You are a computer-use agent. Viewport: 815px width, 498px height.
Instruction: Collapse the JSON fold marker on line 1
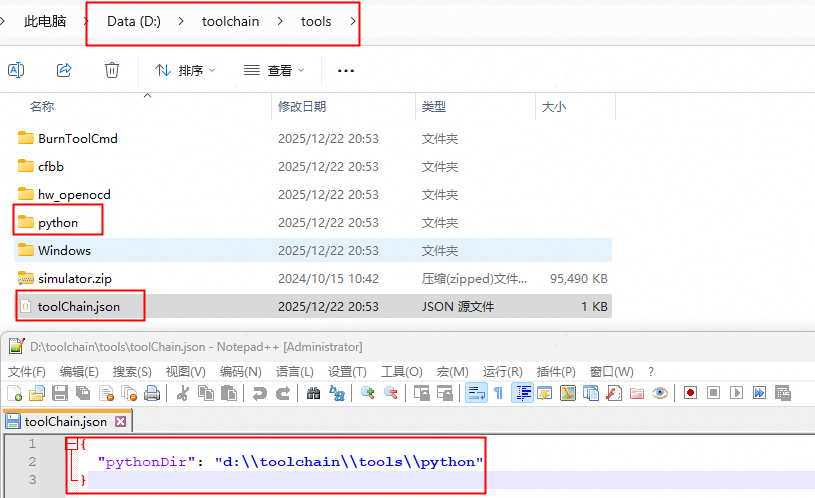point(72,444)
